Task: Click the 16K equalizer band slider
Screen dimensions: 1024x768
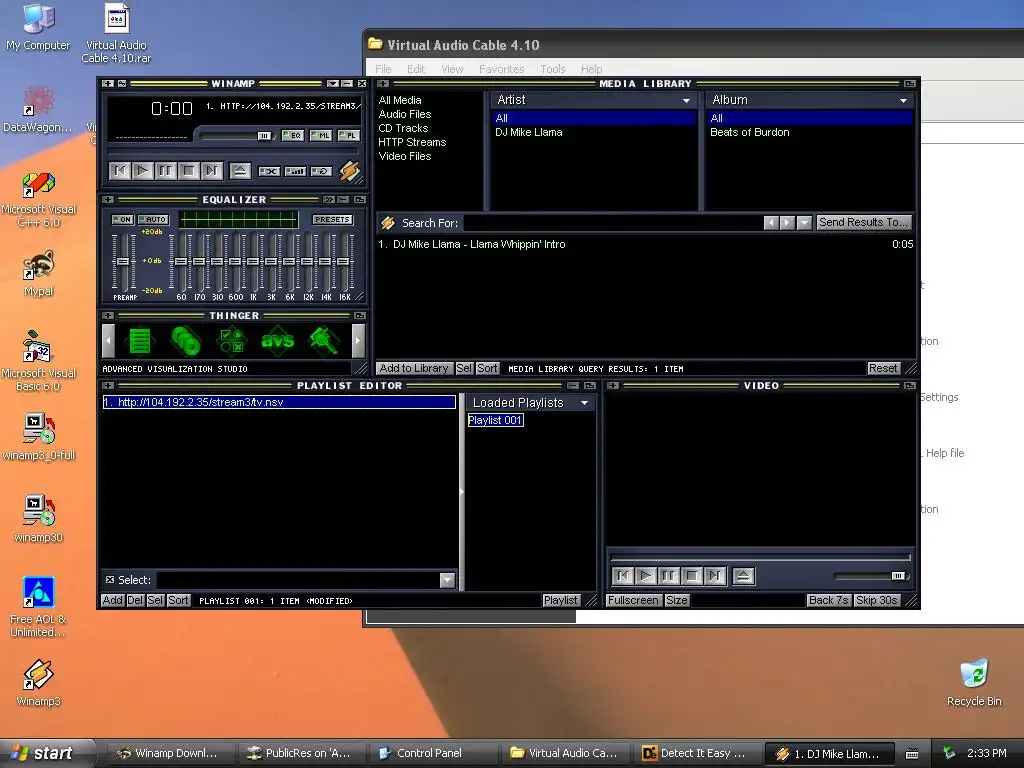Action: (x=344, y=262)
